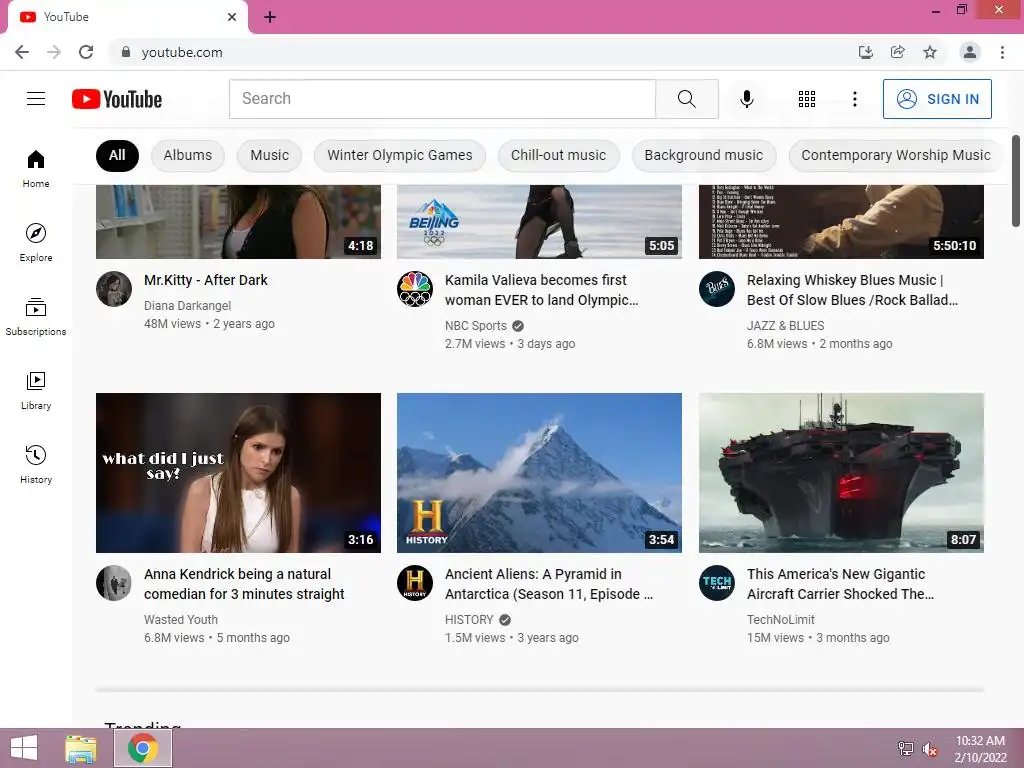This screenshot has width=1024, height=768.
Task: Open History in sidebar
Action: click(36, 464)
